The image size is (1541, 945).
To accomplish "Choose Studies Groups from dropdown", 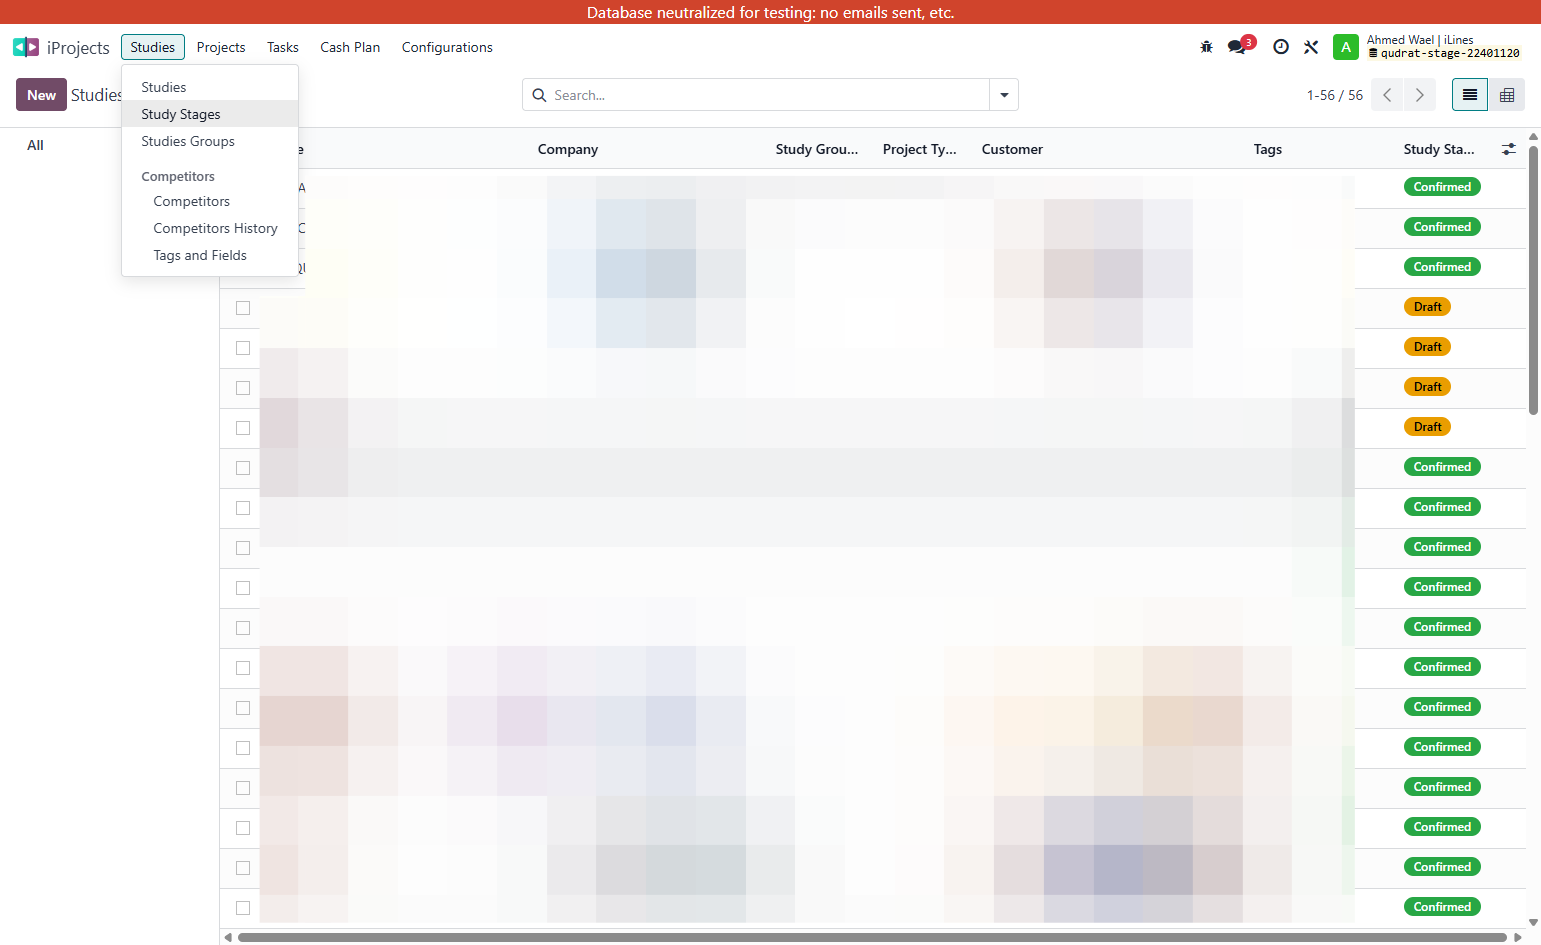I will click(210, 141).
